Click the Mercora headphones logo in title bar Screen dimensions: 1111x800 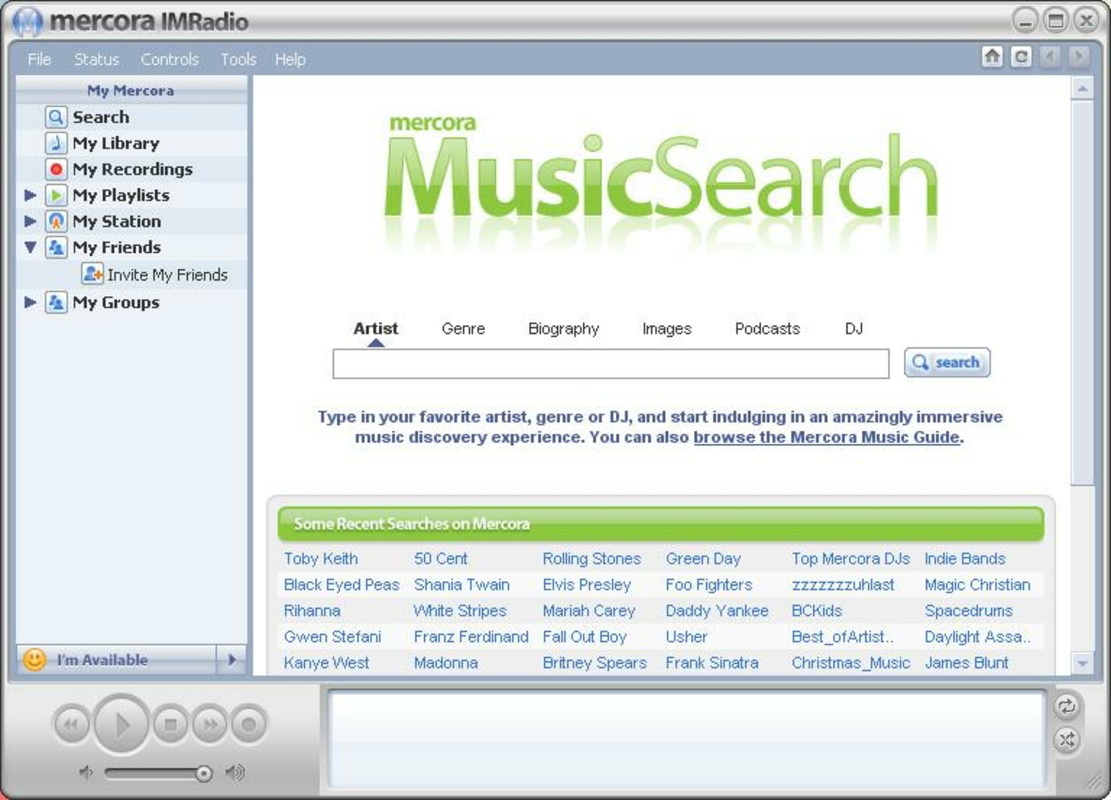pos(27,22)
